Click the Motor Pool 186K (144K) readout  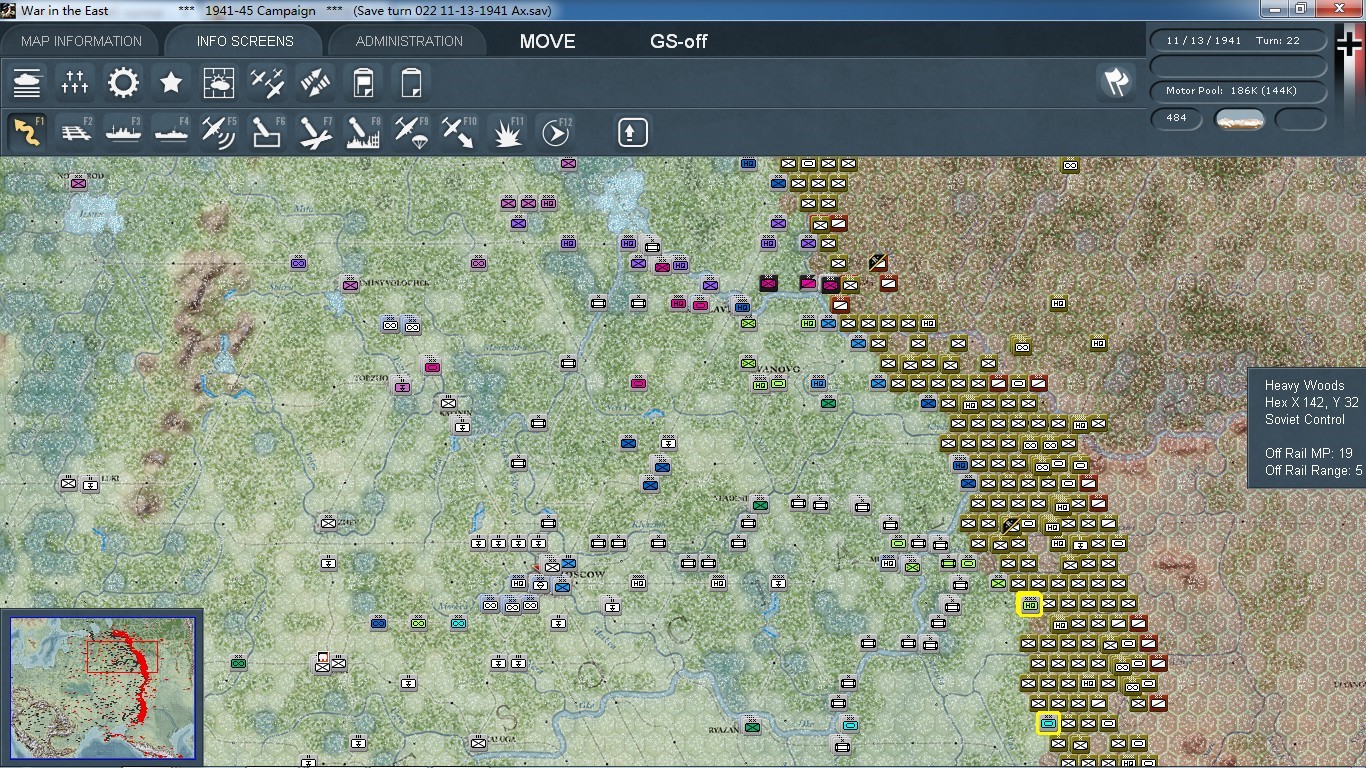point(1239,91)
